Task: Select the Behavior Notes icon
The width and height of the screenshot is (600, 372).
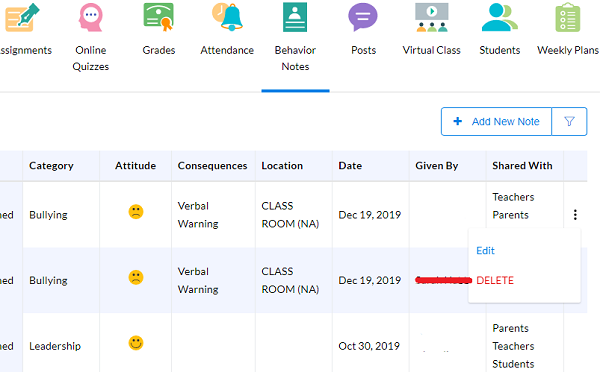Action: tap(295, 17)
